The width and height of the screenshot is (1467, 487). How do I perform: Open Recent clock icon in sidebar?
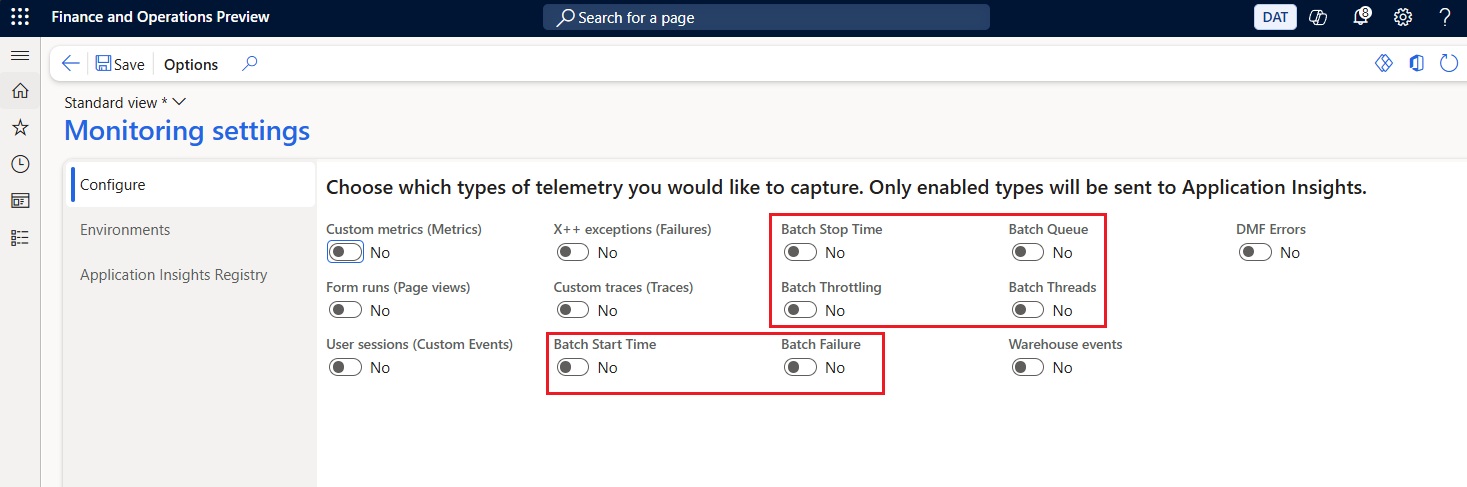pyautogui.click(x=20, y=164)
